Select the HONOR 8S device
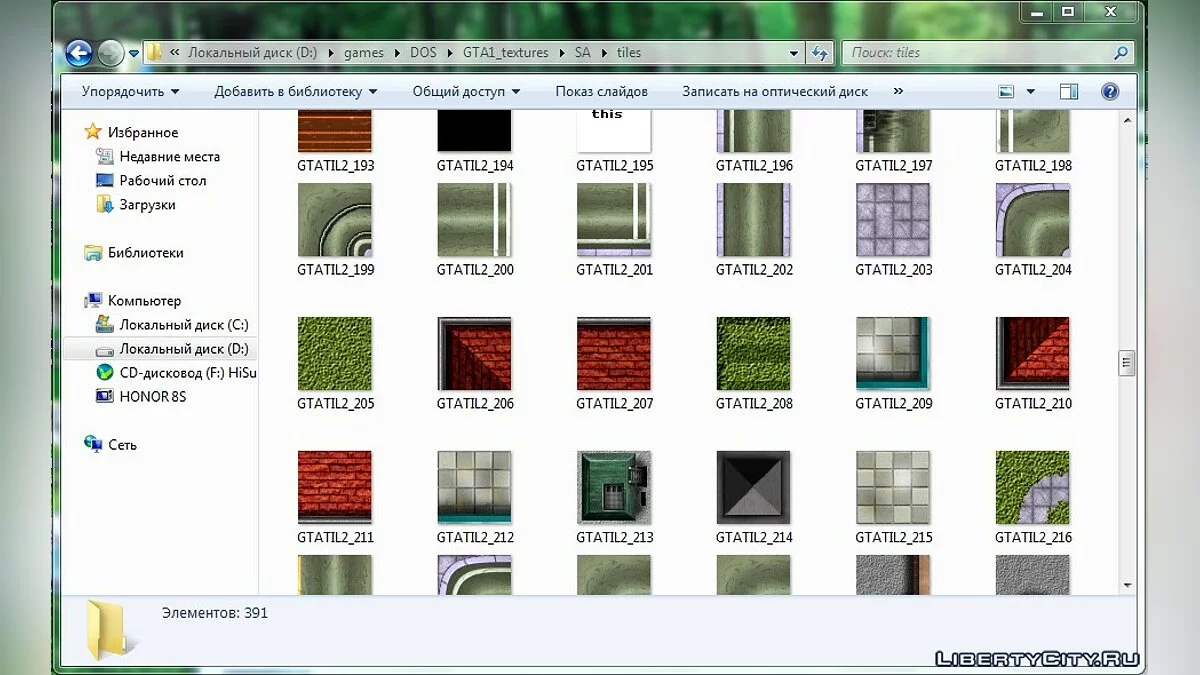The width and height of the screenshot is (1200, 675). 152,397
